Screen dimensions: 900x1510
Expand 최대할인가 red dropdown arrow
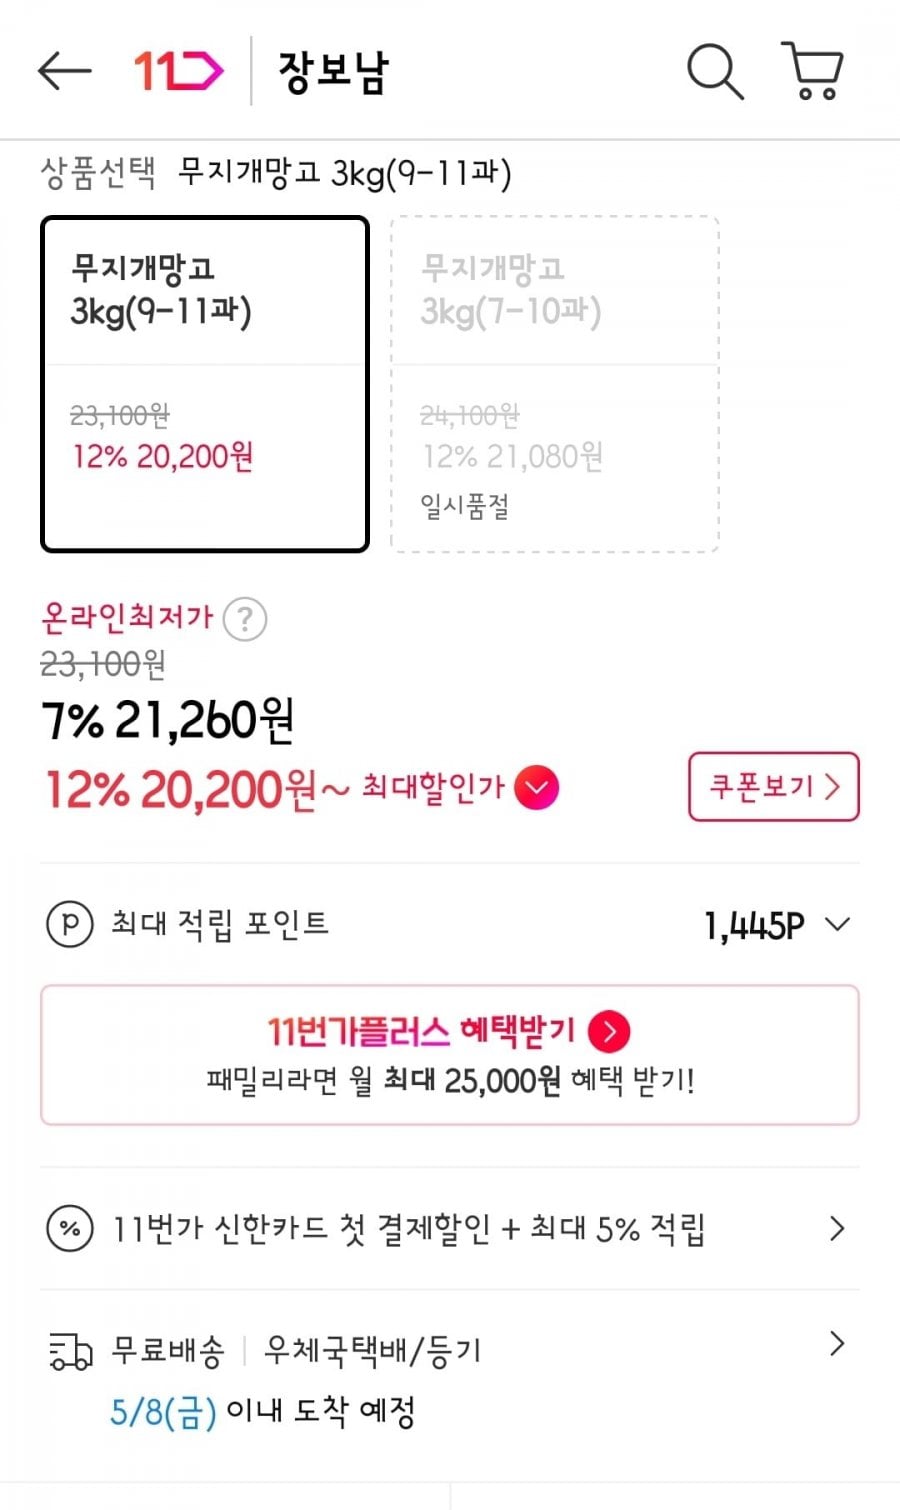point(537,788)
